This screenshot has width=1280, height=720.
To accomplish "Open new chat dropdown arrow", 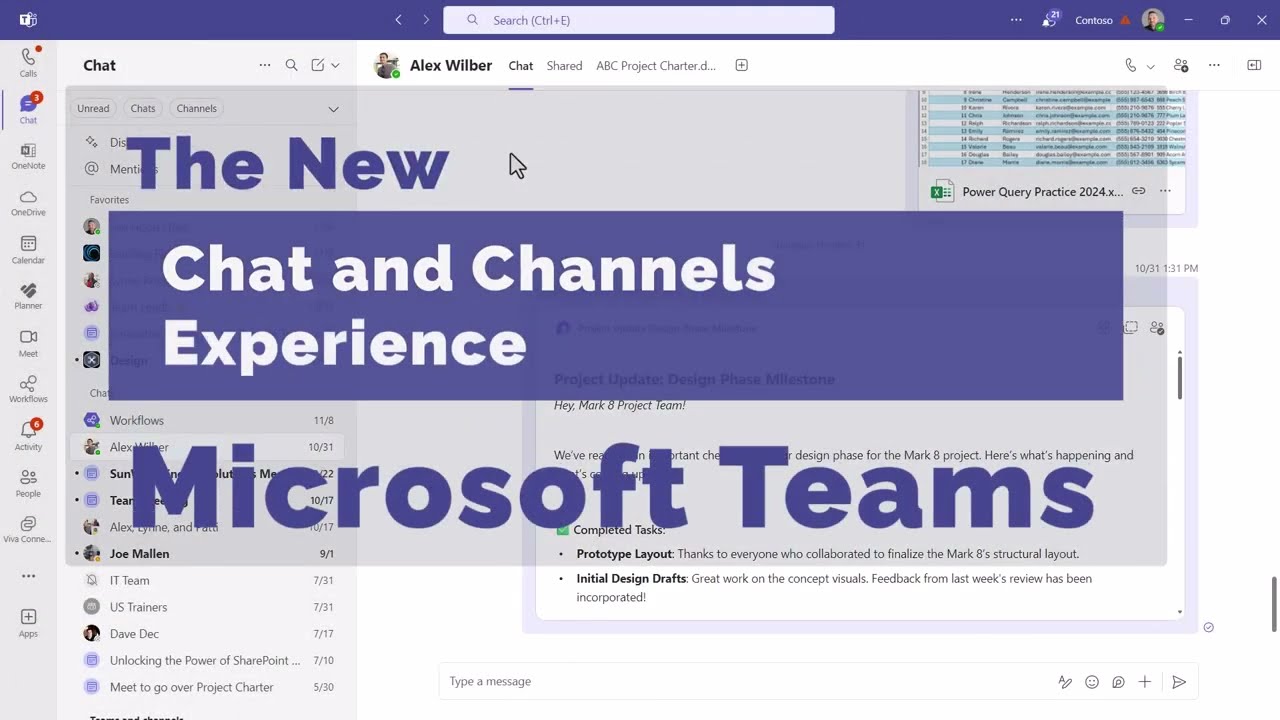I will click(x=335, y=65).
